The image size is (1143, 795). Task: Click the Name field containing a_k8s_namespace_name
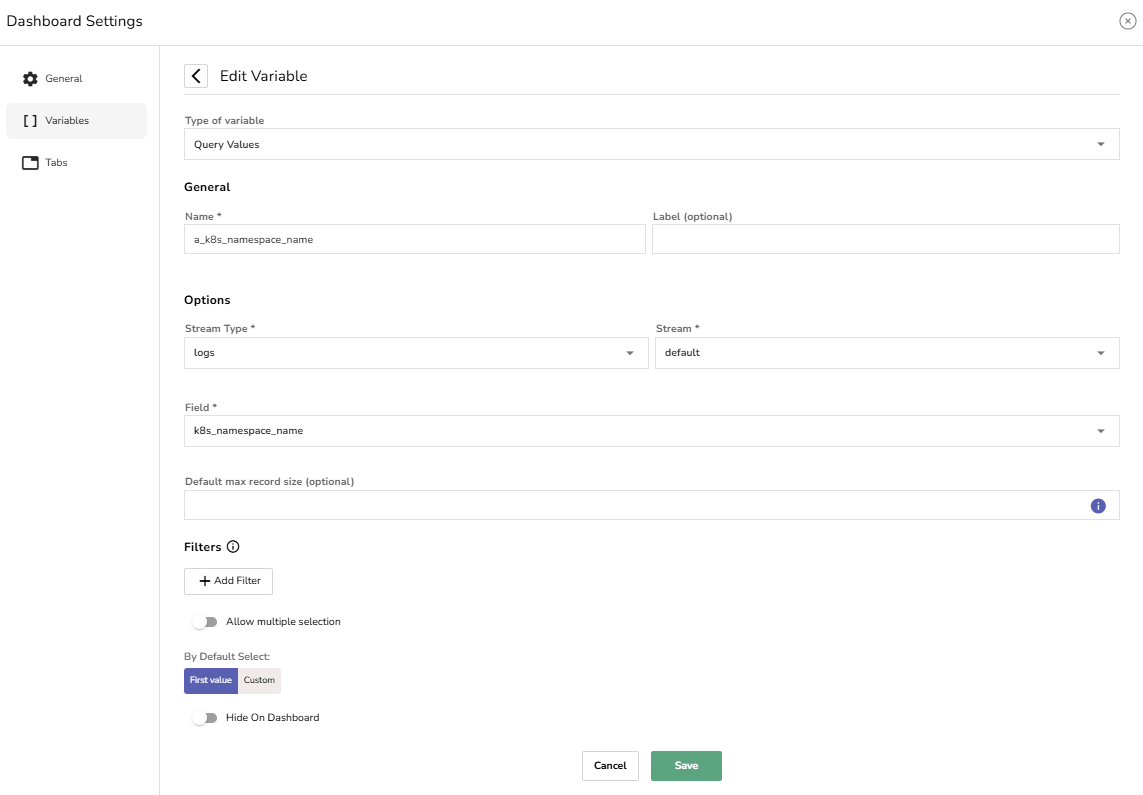pyautogui.click(x=414, y=239)
